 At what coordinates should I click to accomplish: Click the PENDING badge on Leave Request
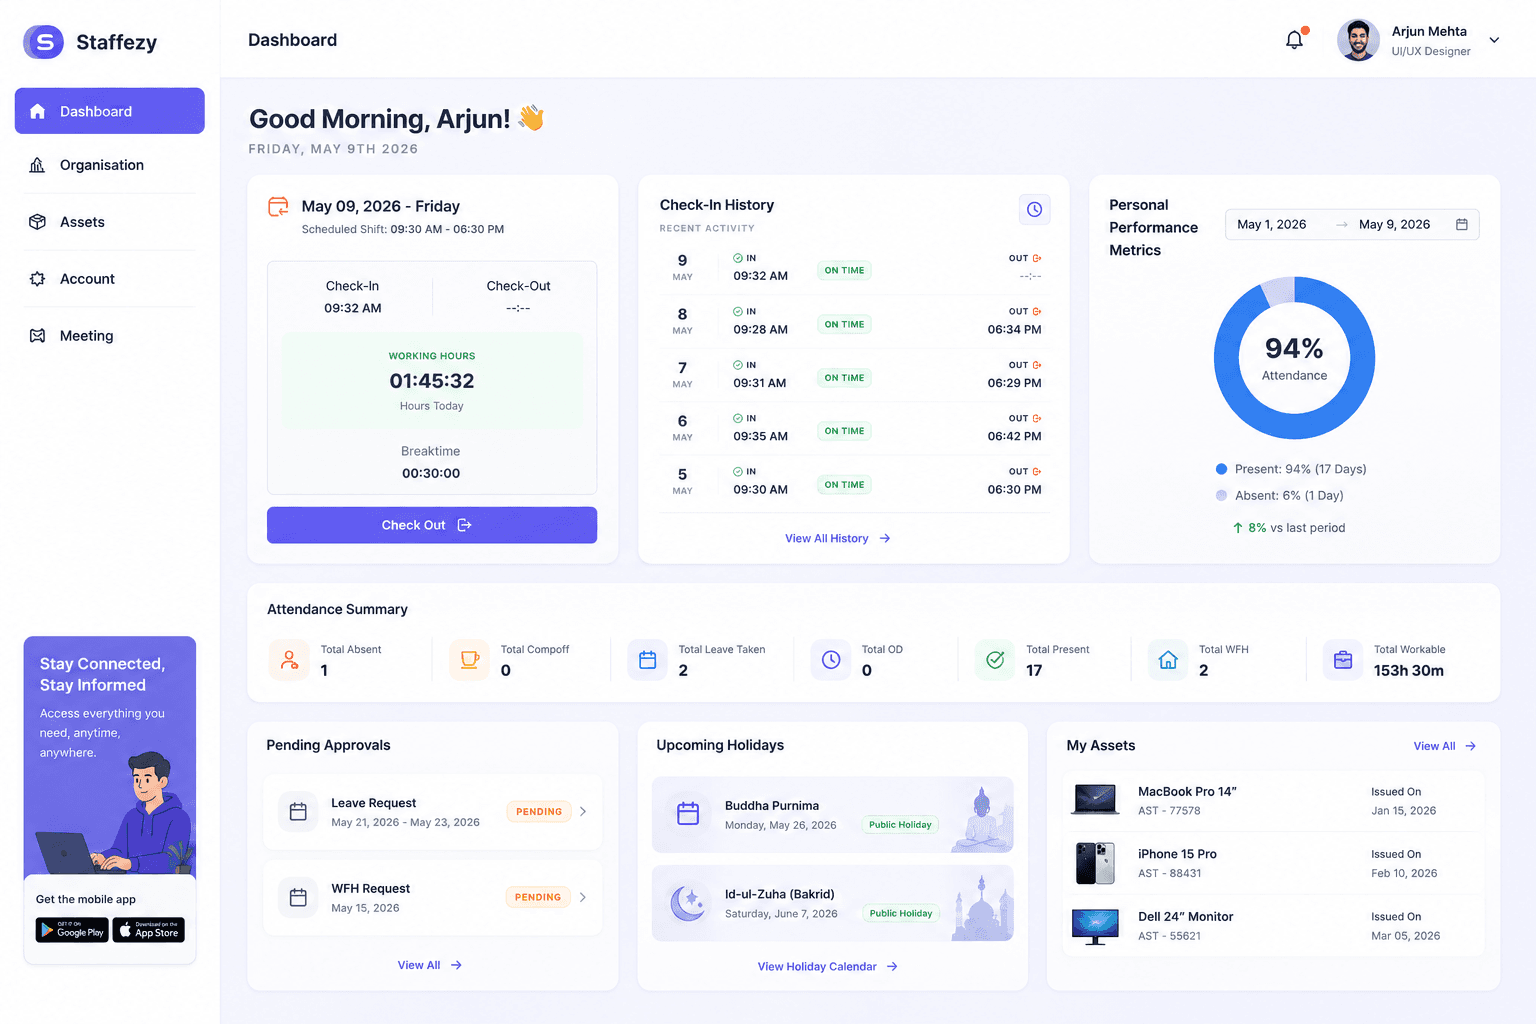tap(539, 812)
